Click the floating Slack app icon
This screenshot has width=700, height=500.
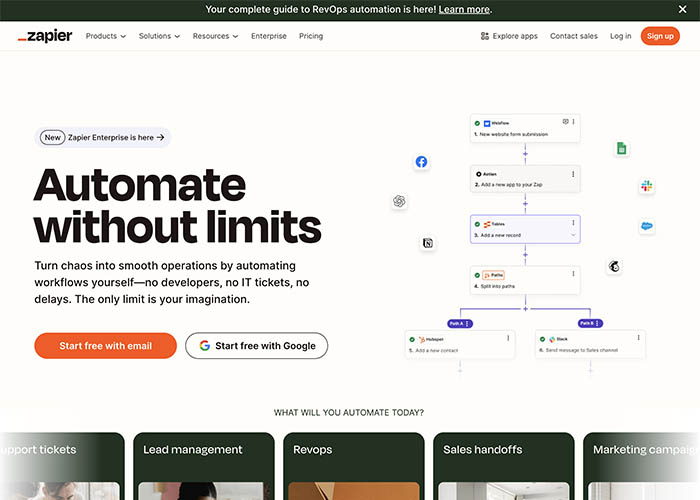pos(646,185)
